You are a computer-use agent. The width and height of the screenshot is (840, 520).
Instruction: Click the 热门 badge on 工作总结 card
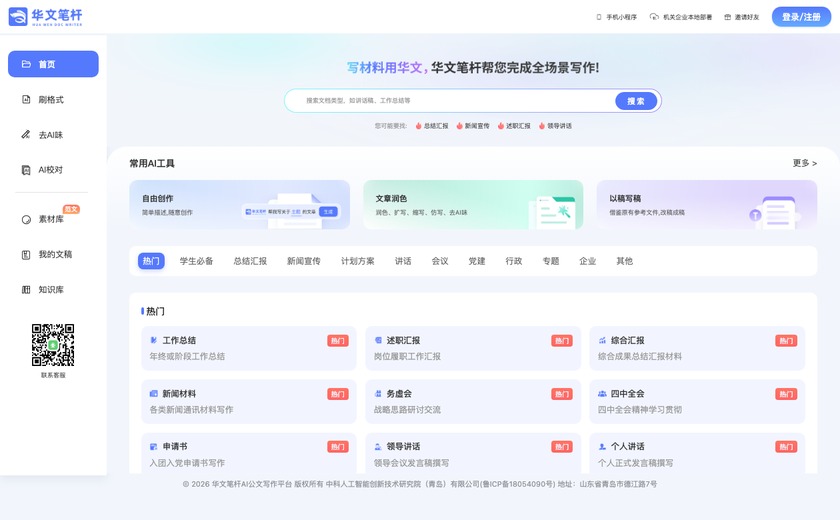tap(338, 341)
